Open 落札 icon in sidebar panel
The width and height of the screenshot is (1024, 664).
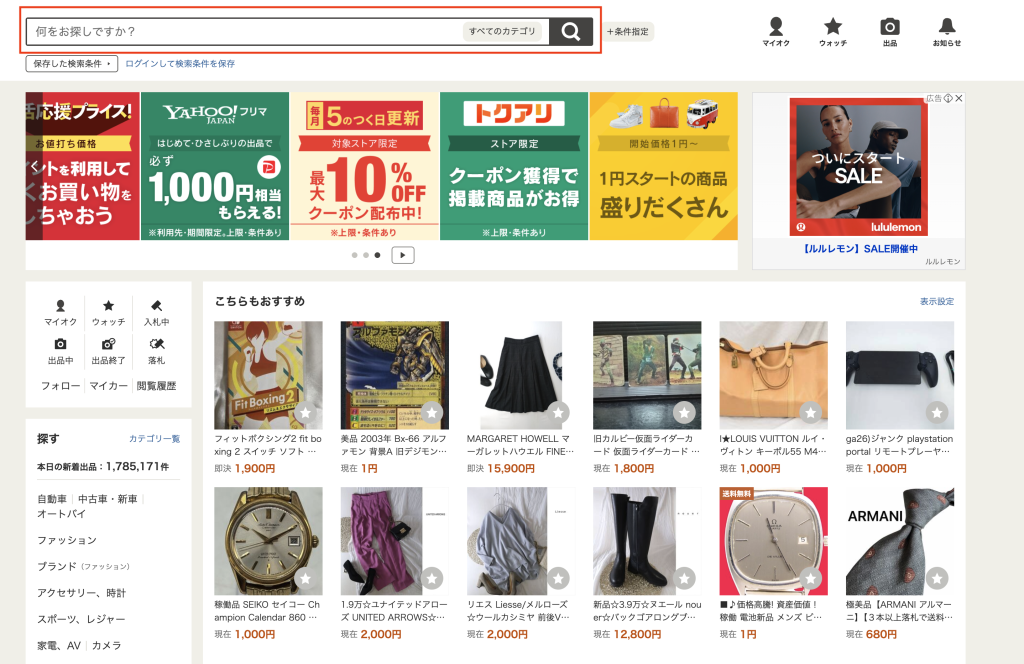click(157, 351)
